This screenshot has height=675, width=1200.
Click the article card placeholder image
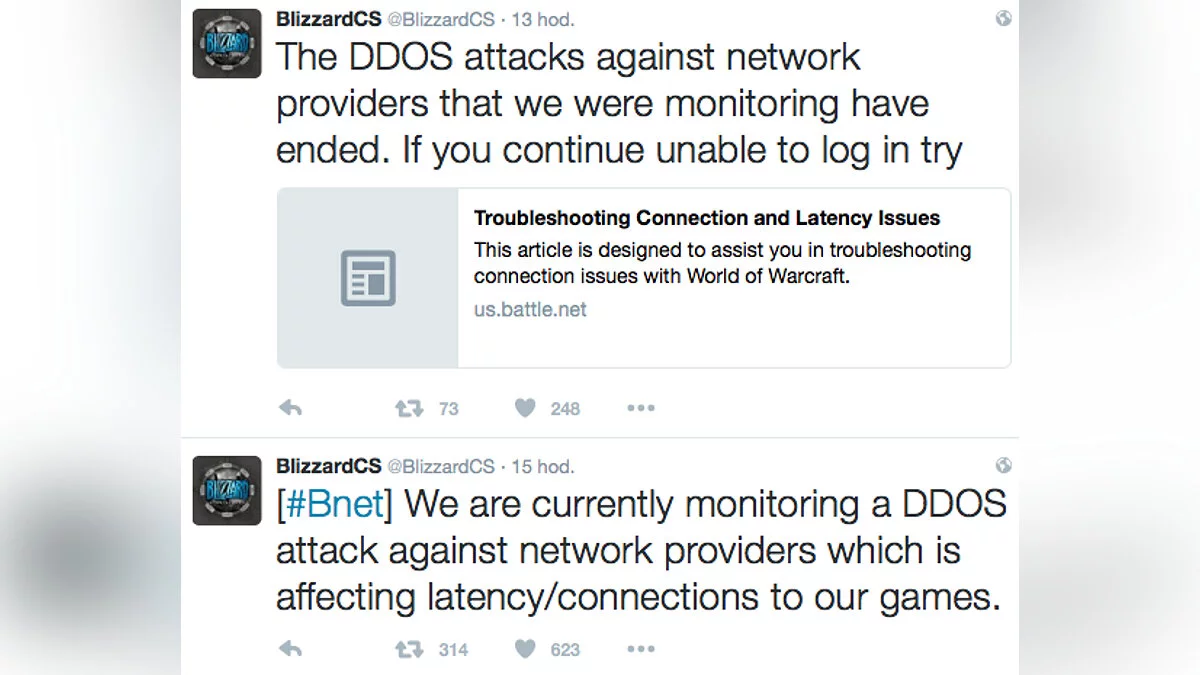click(x=368, y=278)
